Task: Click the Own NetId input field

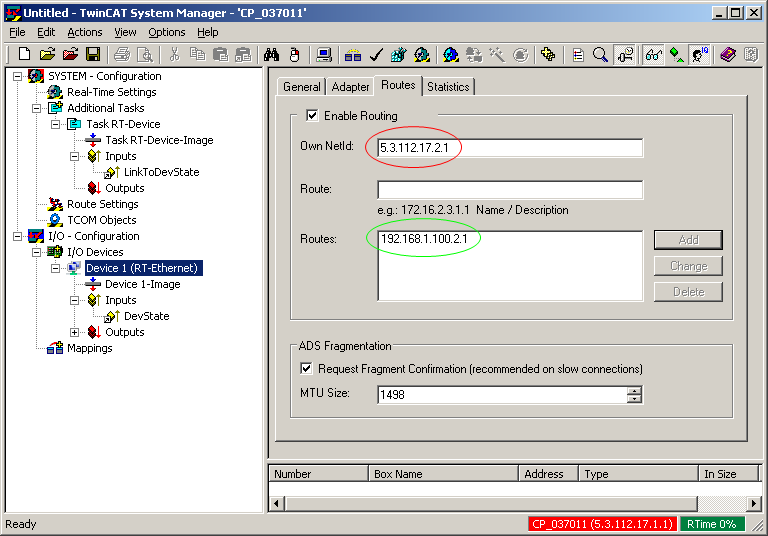Action: pyautogui.click(x=510, y=148)
